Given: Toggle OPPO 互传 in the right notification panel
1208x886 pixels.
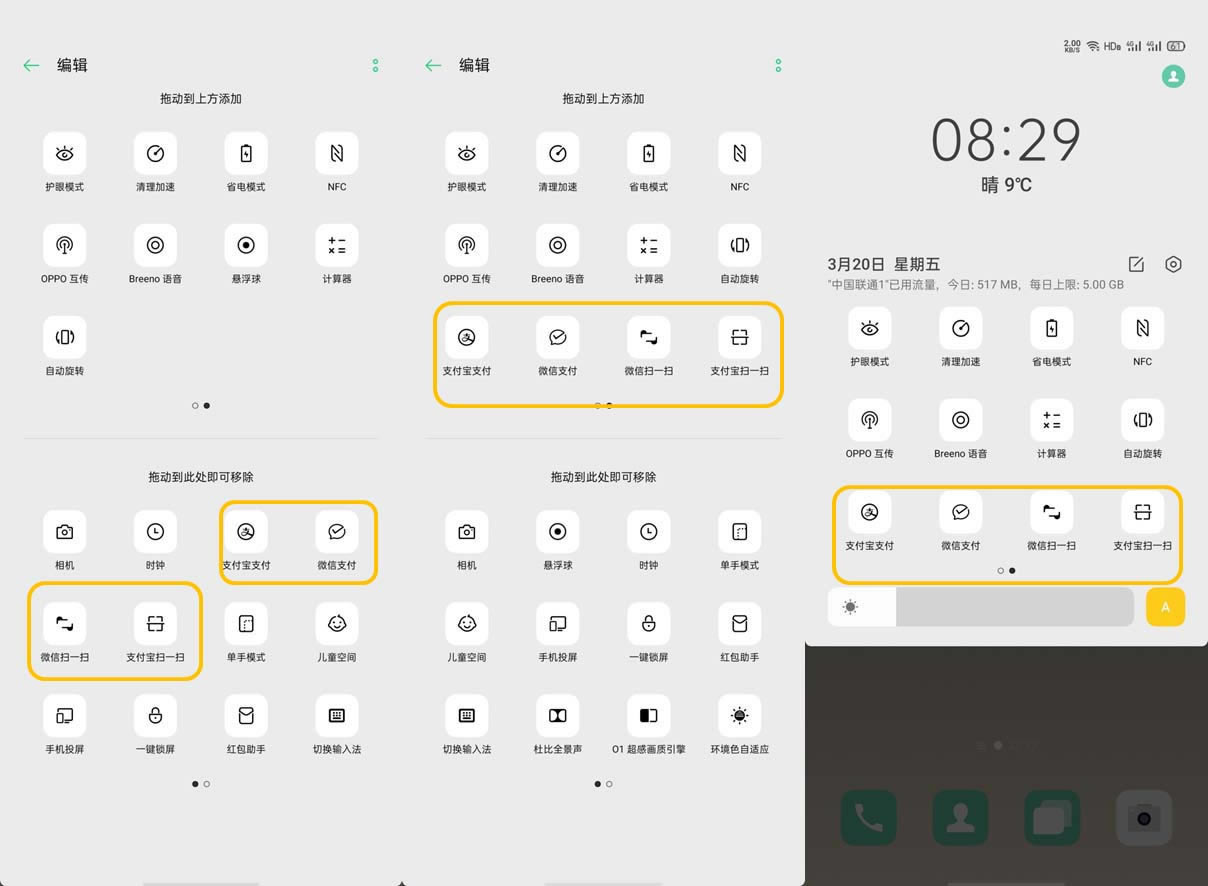Looking at the screenshot, I should pos(870,420).
